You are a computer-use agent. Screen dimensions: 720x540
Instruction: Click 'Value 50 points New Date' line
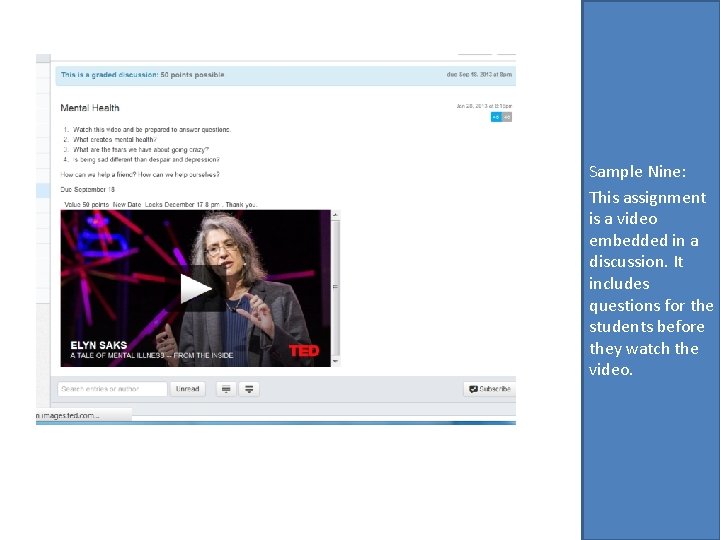(x=160, y=204)
